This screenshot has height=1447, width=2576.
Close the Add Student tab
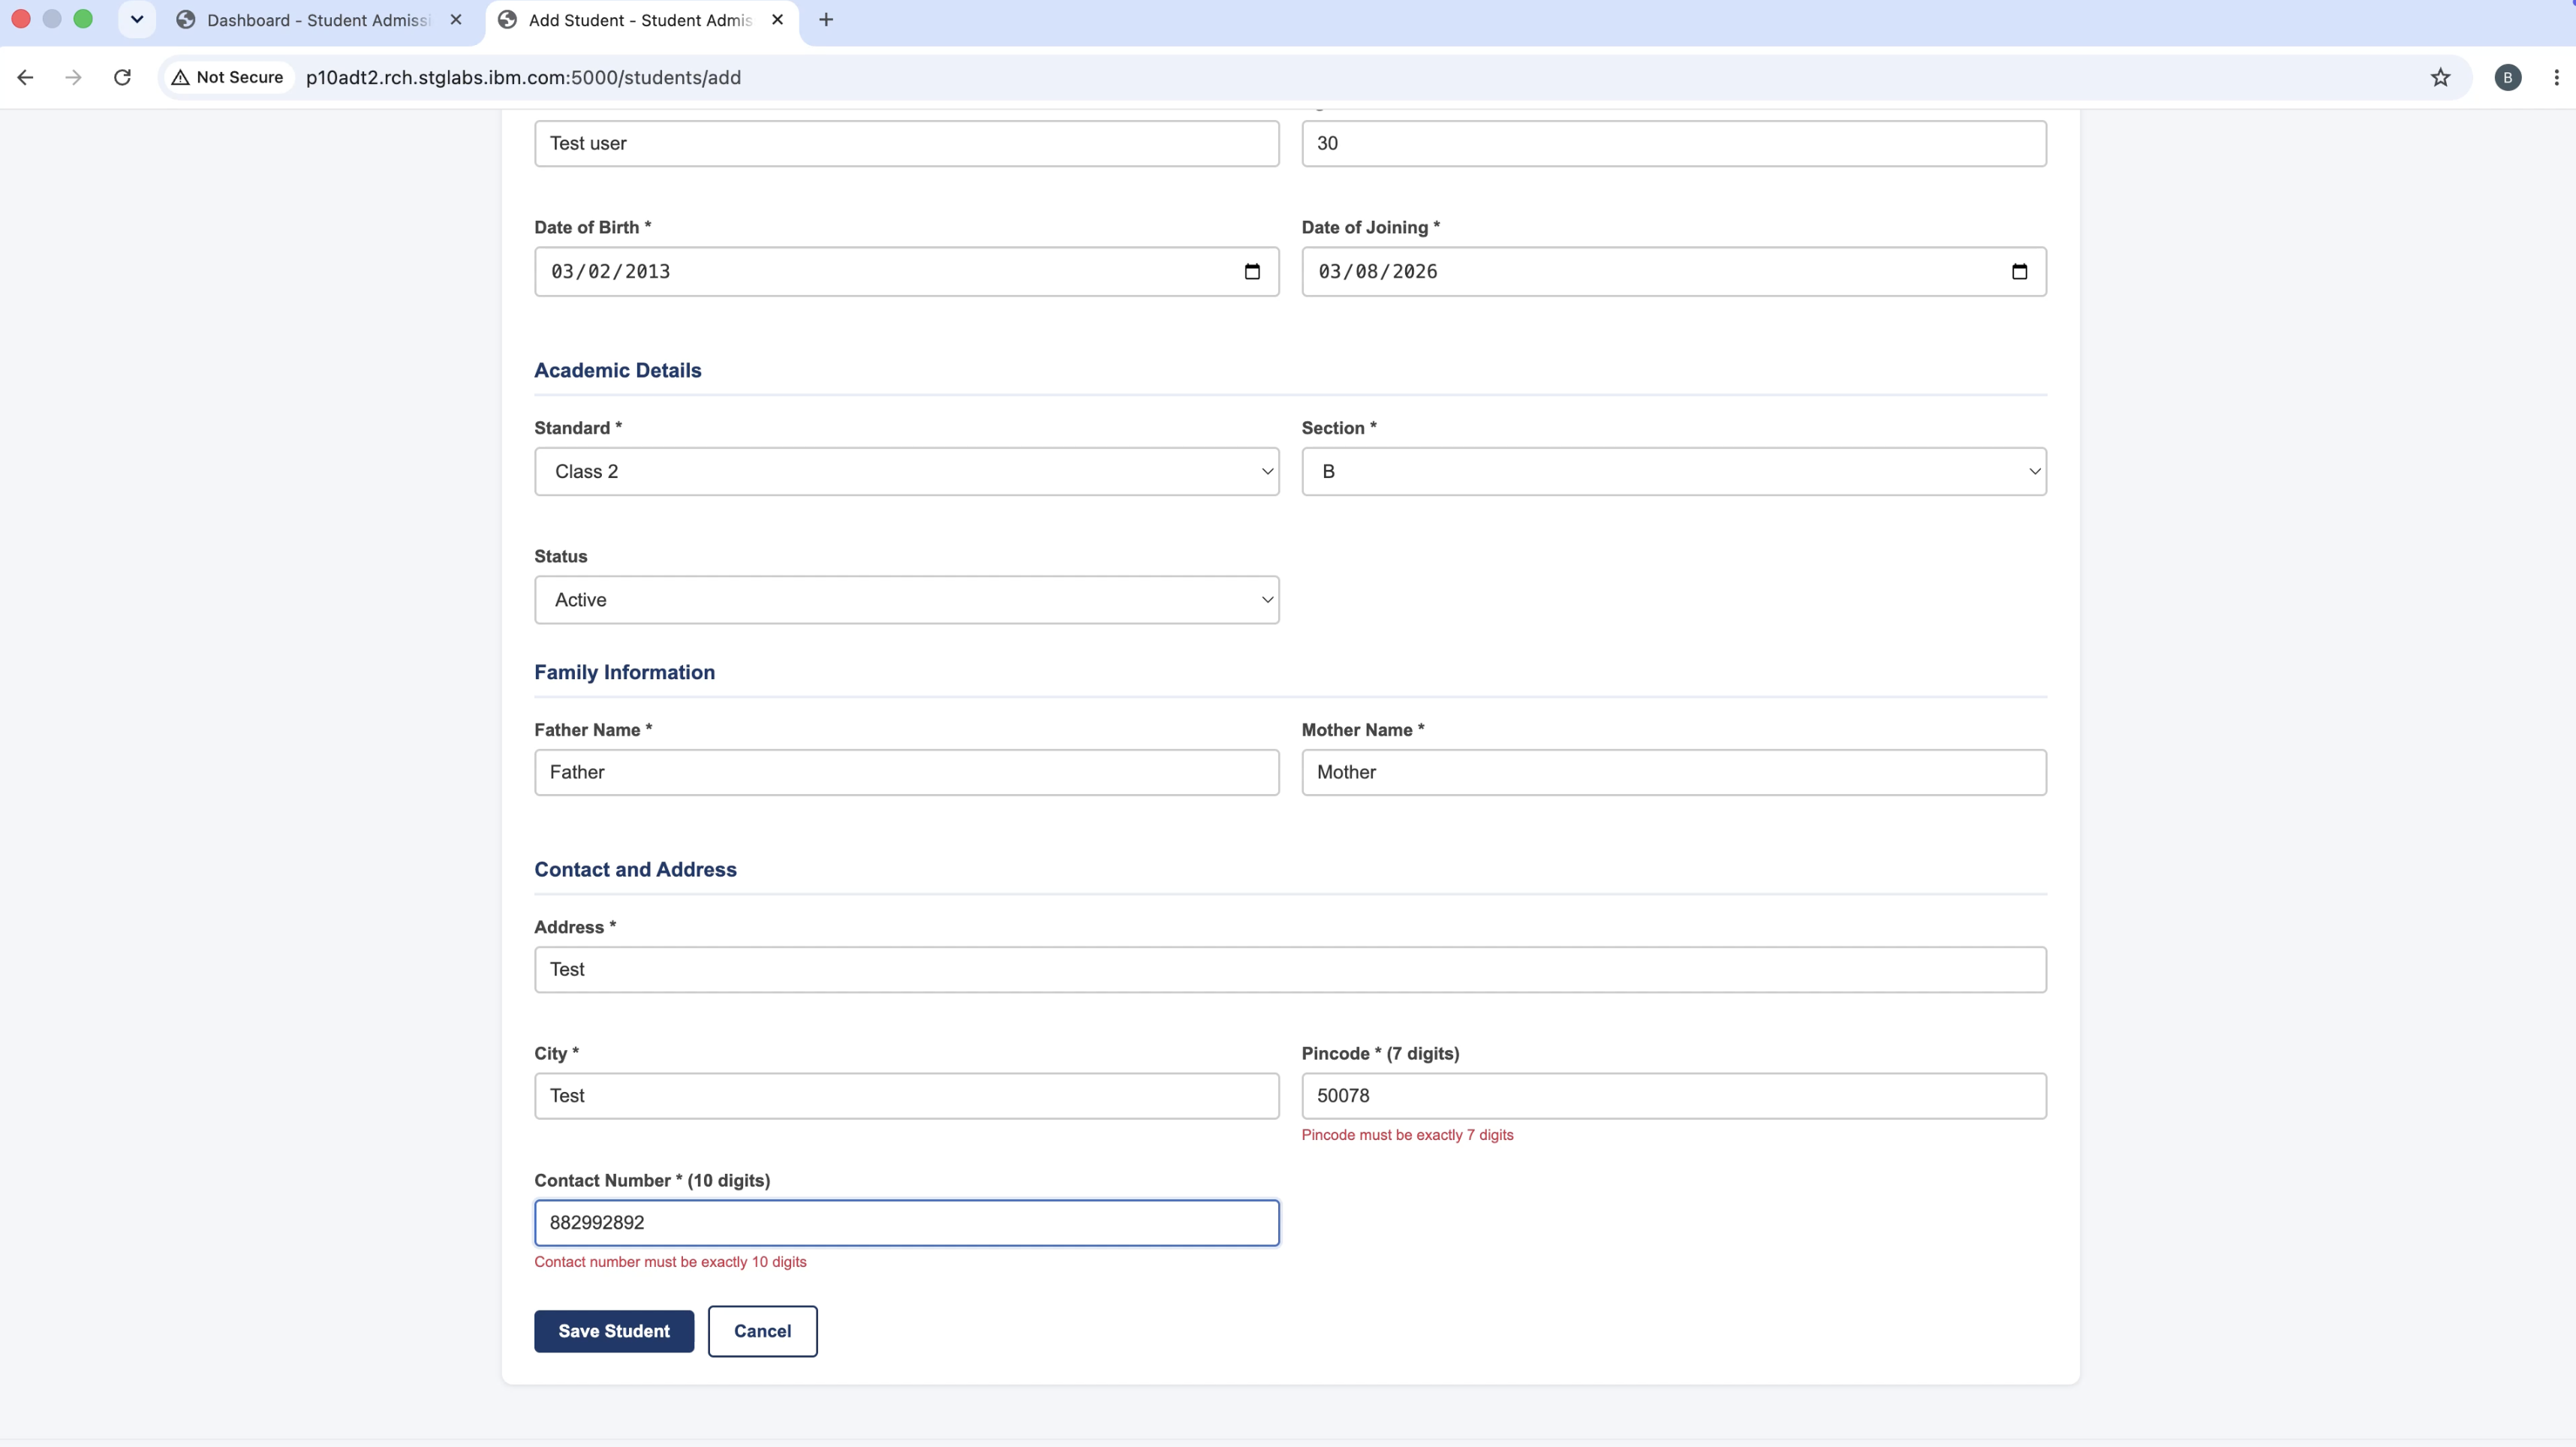click(x=777, y=20)
